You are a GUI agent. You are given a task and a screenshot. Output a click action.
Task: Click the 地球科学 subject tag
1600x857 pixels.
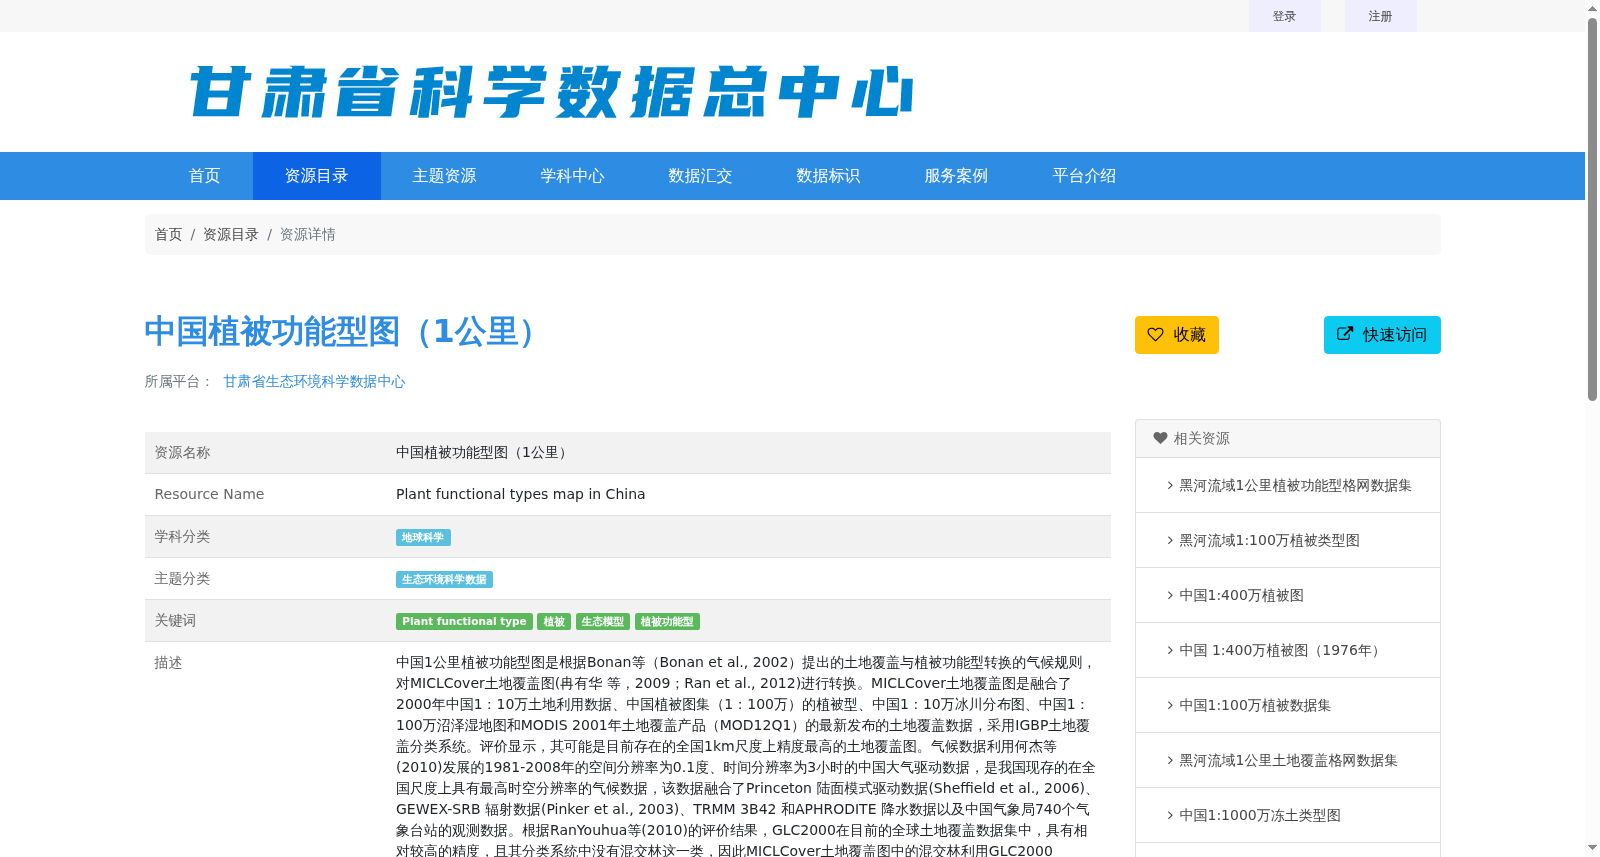pos(423,537)
